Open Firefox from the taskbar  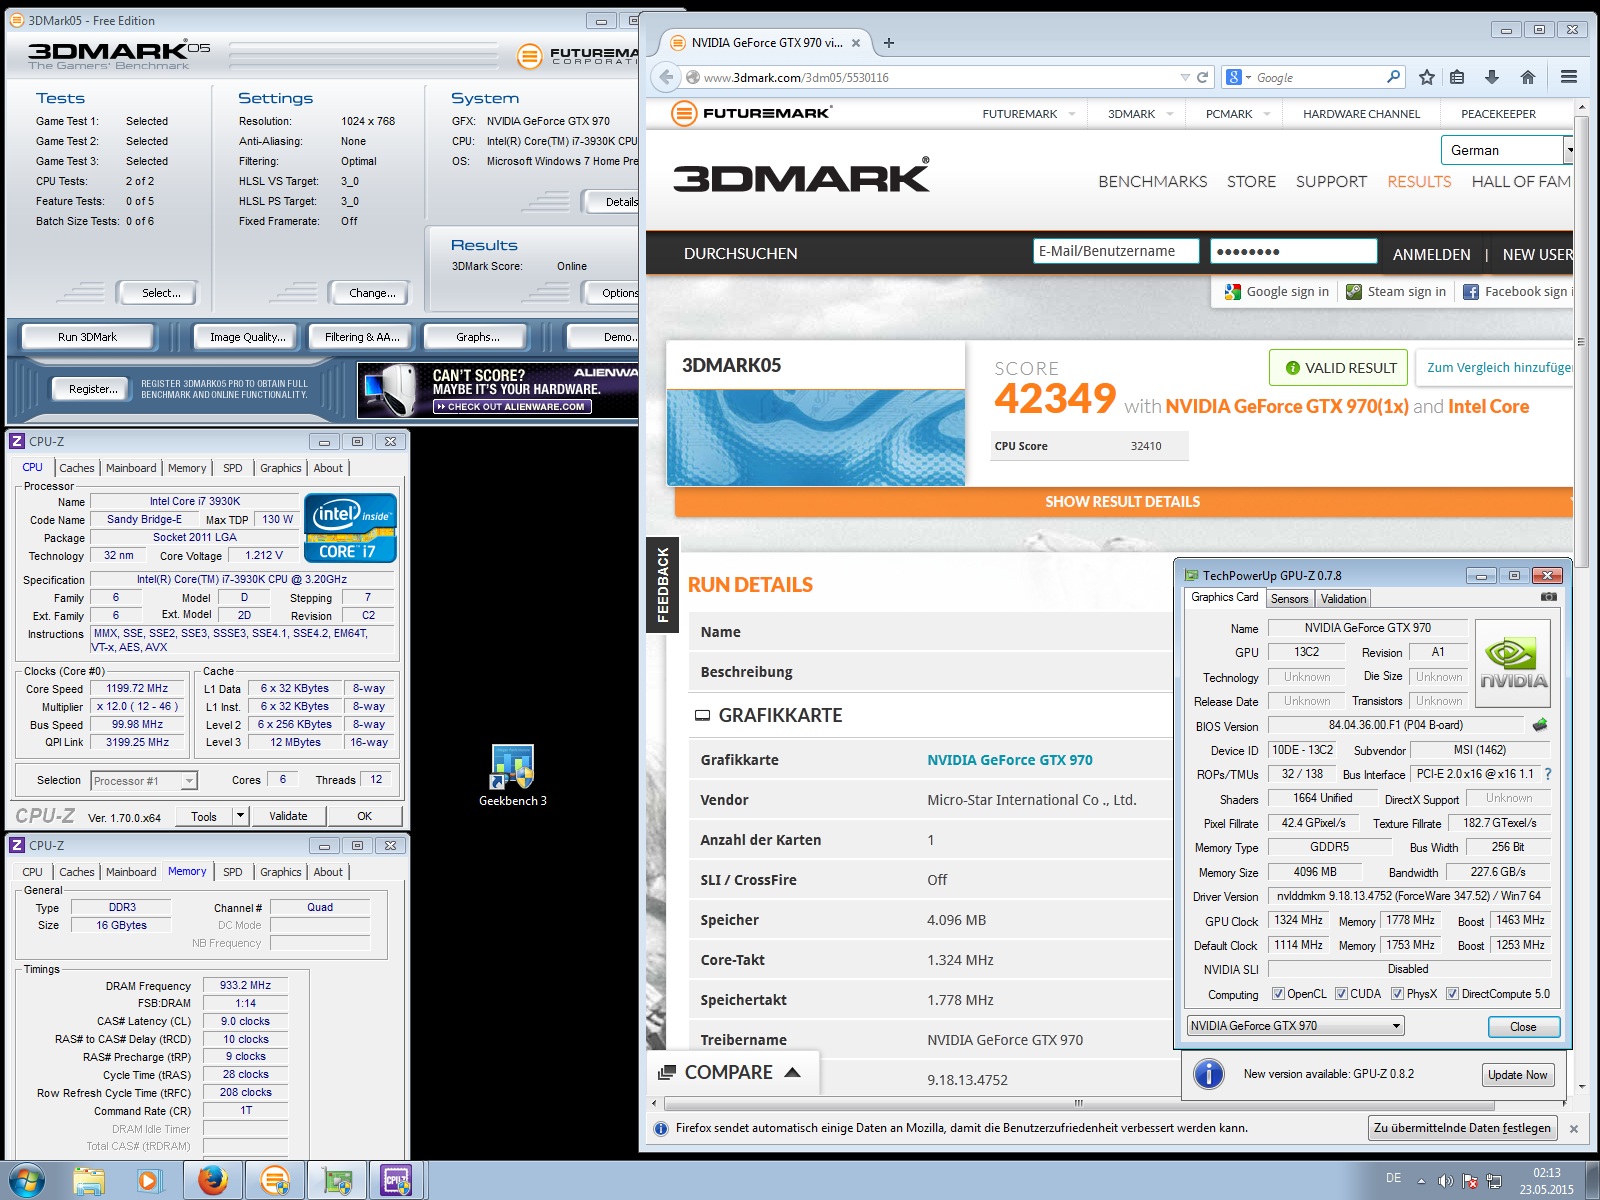click(x=212, y=1181)
